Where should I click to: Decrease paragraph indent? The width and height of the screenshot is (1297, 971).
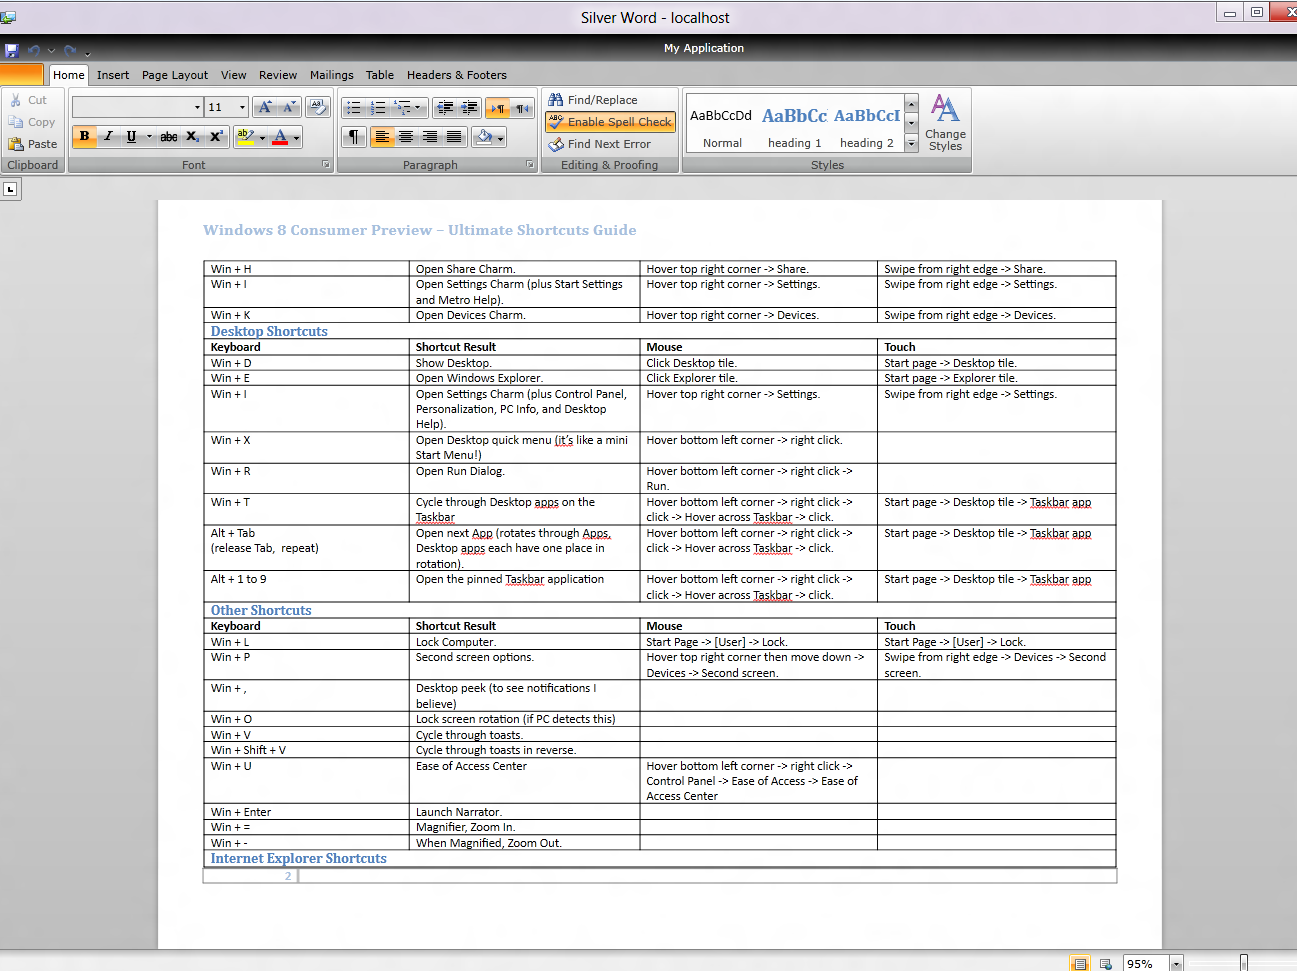(445, 108)
